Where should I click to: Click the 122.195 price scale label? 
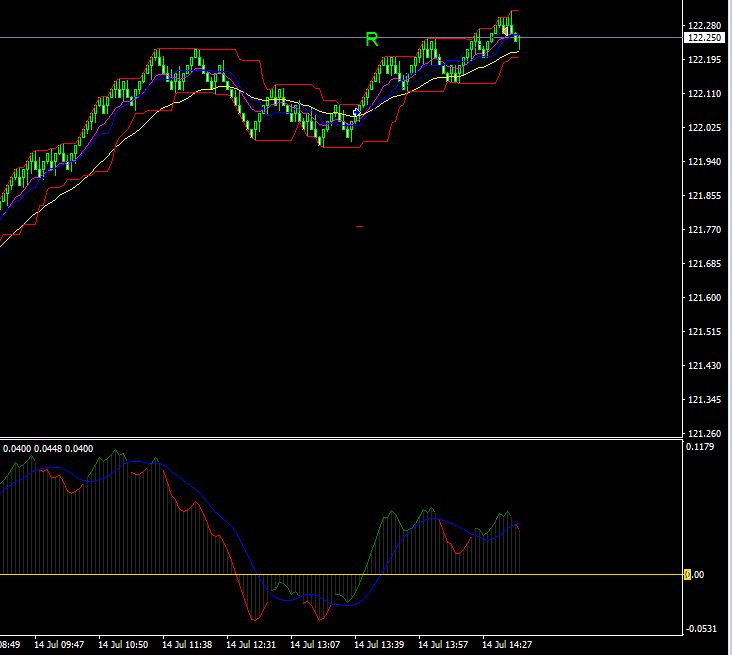tap(704, 60)
